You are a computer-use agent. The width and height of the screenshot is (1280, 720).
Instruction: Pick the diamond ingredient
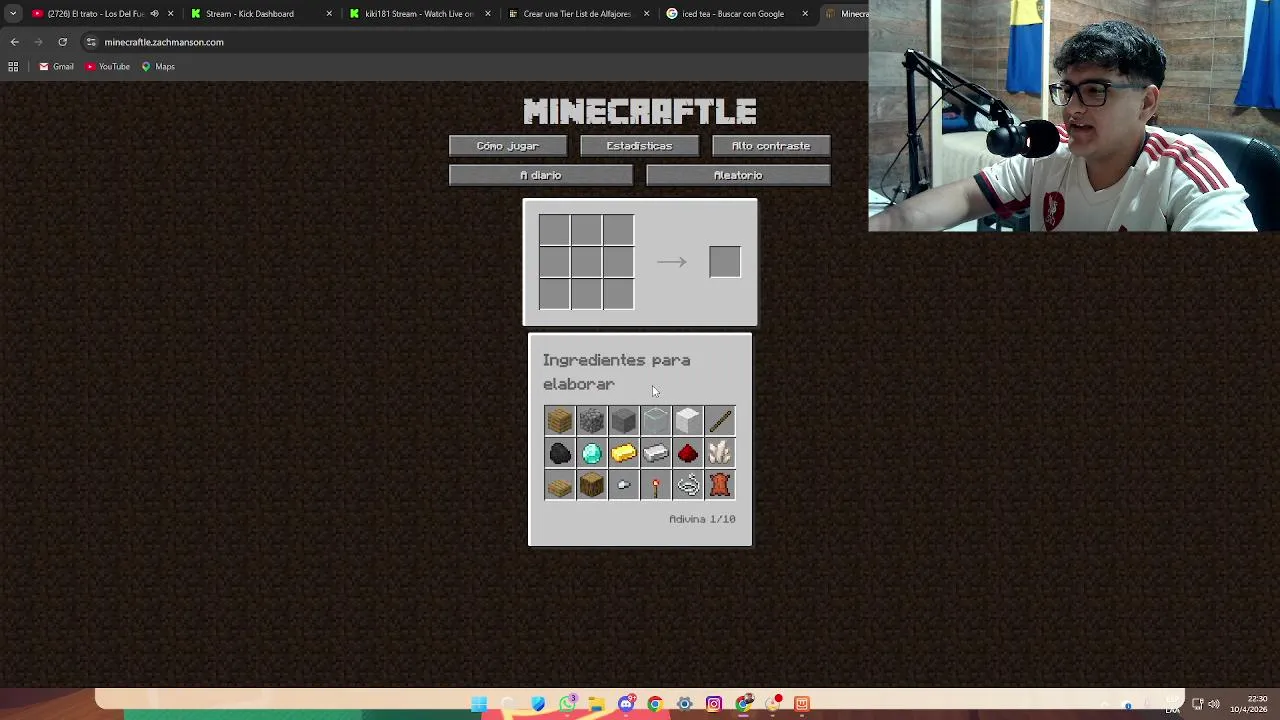click(x=591, y=453)
